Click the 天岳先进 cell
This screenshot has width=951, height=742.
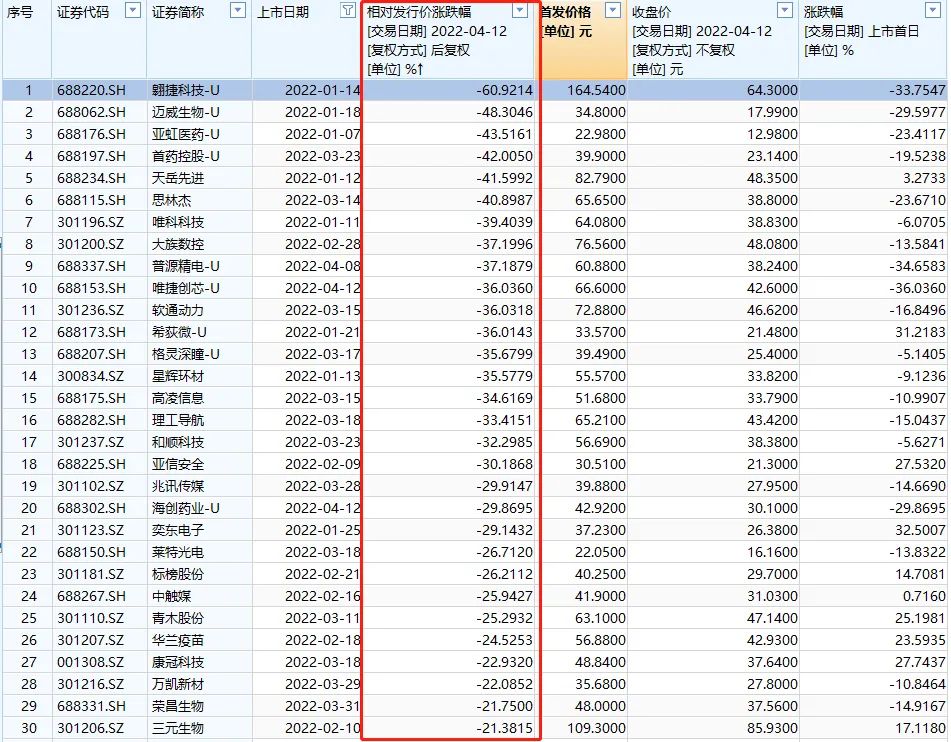pyautogui.click(x=178, y=178)
